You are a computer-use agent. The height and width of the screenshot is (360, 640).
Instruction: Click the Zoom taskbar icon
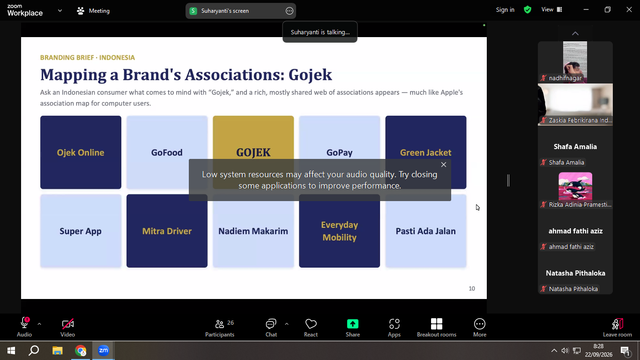(103, 351)
